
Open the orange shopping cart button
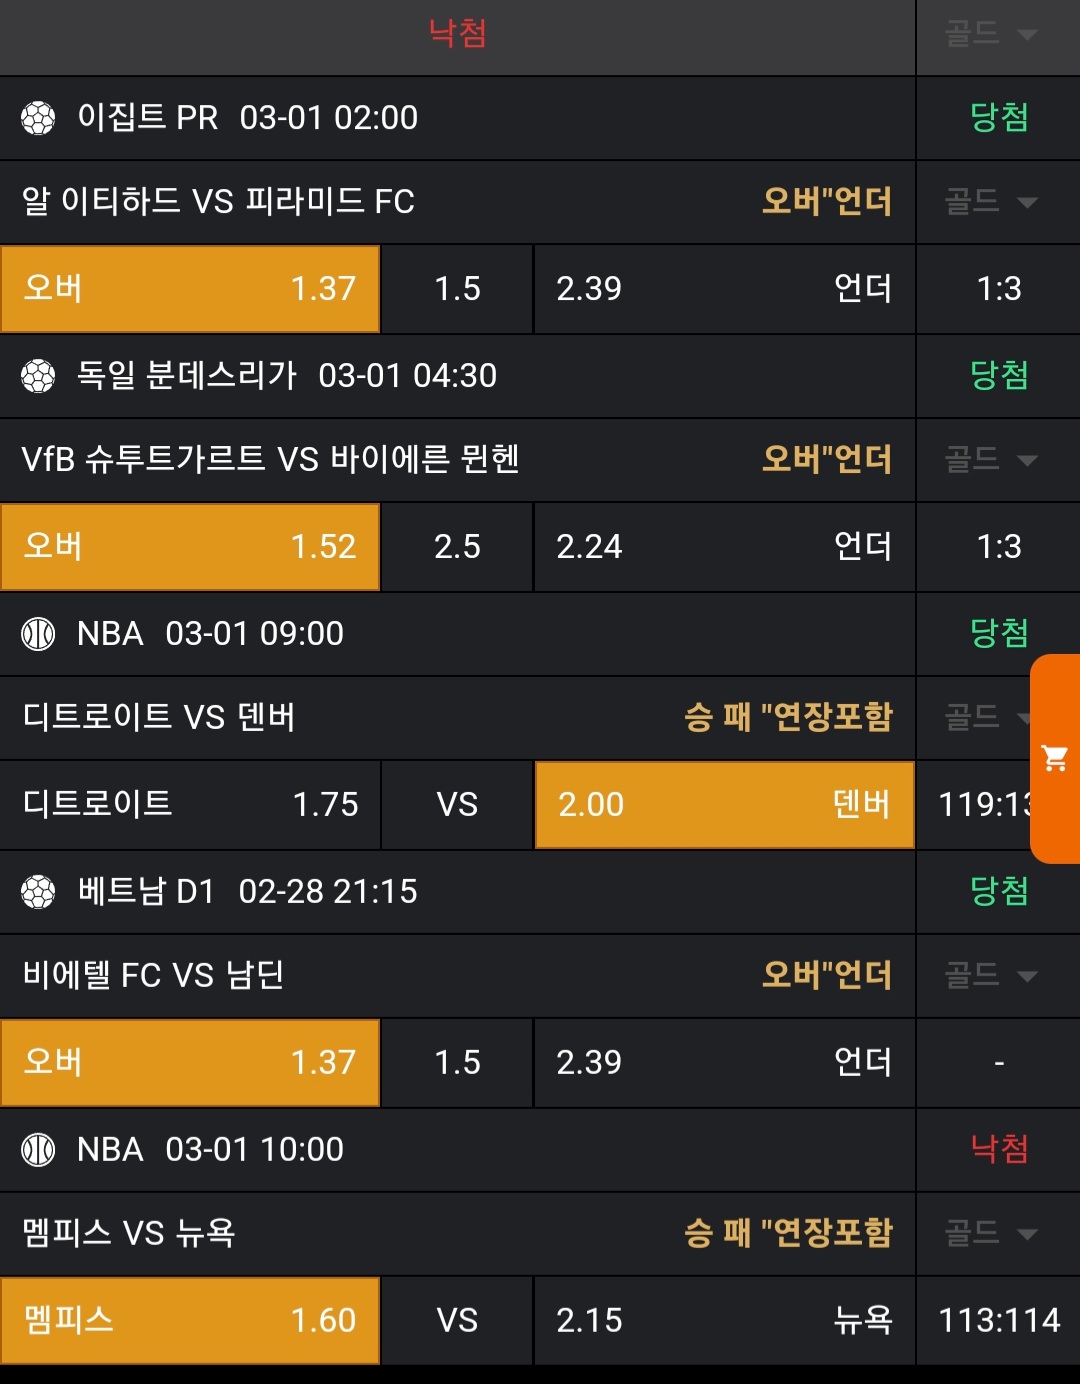[1055, 759]
